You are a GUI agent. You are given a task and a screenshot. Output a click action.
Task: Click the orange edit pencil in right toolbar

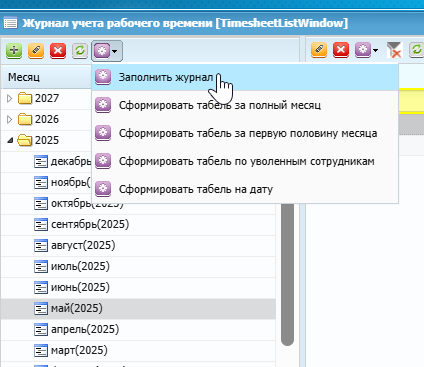pyautogui.click(x=319, y=50)
